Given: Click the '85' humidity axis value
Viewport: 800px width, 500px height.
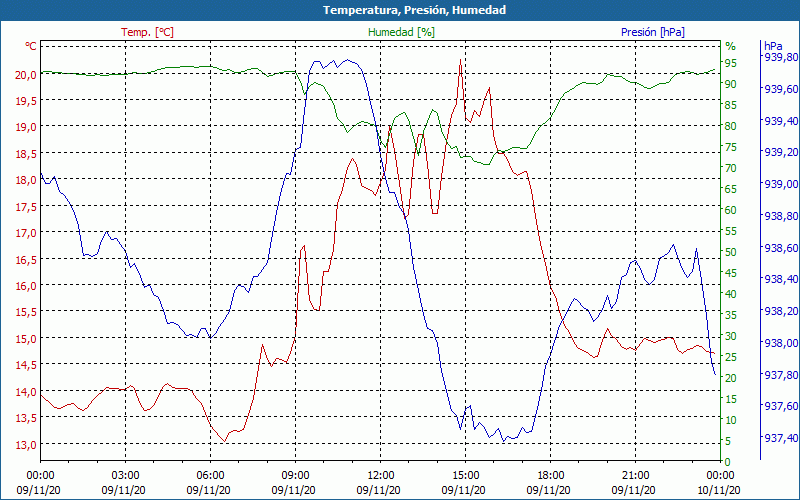Looking at the screenshot, I should click(x=731, y=105).
